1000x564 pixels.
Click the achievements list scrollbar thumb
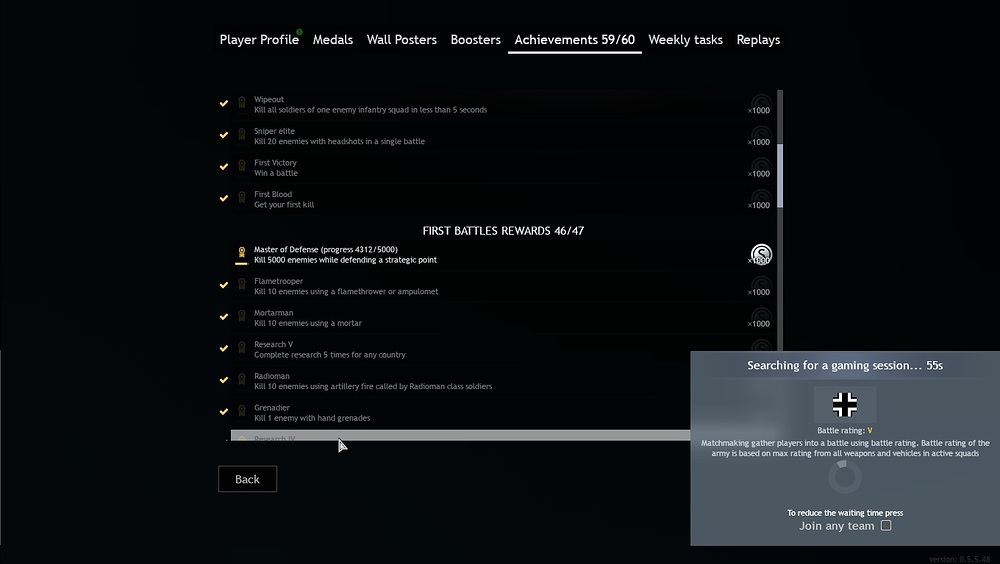(x=780, y=175)
